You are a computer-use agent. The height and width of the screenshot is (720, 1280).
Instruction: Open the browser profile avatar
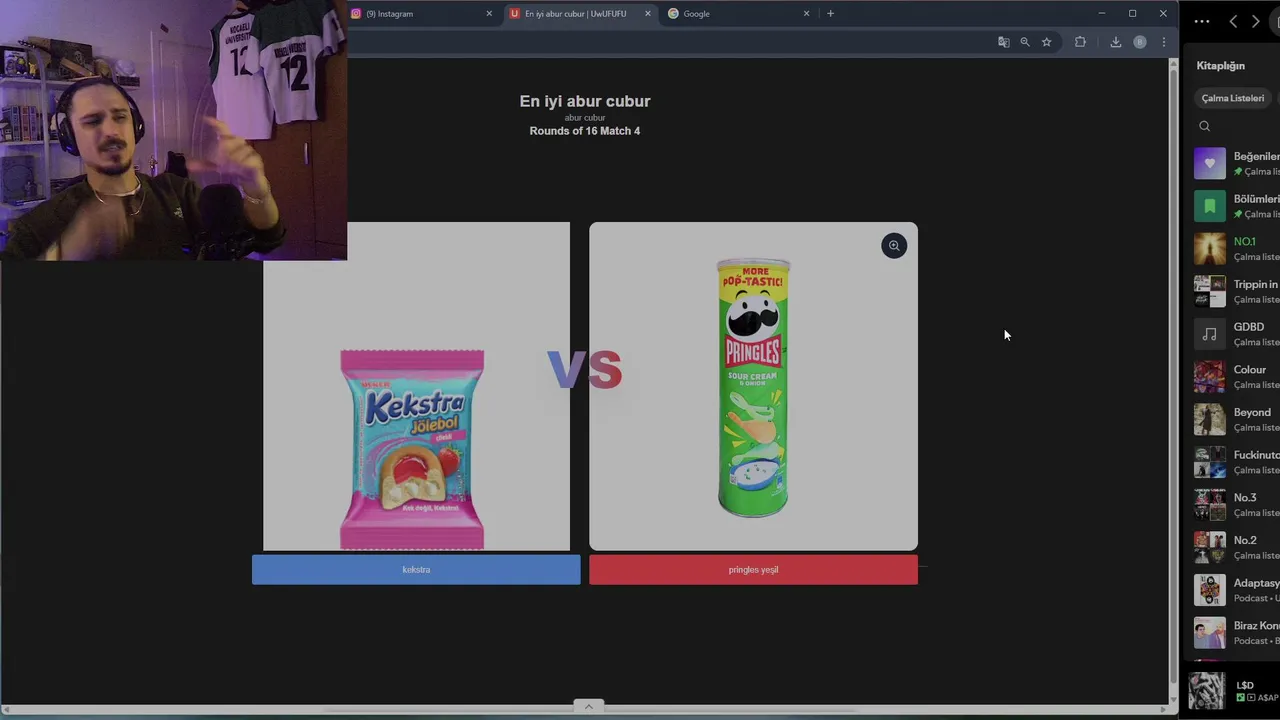click(1140, 42)
